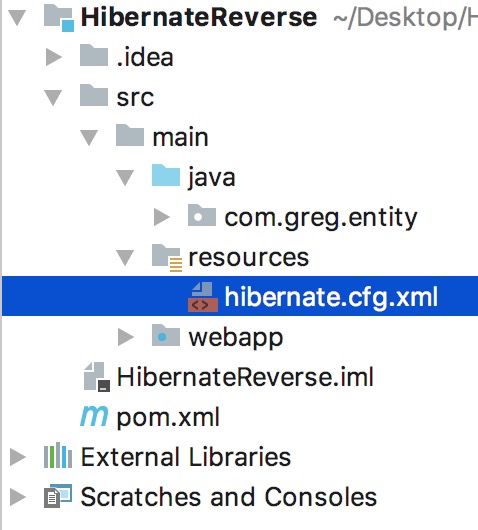Screen dimensions: 478x530
Task: Click the blue java source folder icon
Action: tap(166, 175)
